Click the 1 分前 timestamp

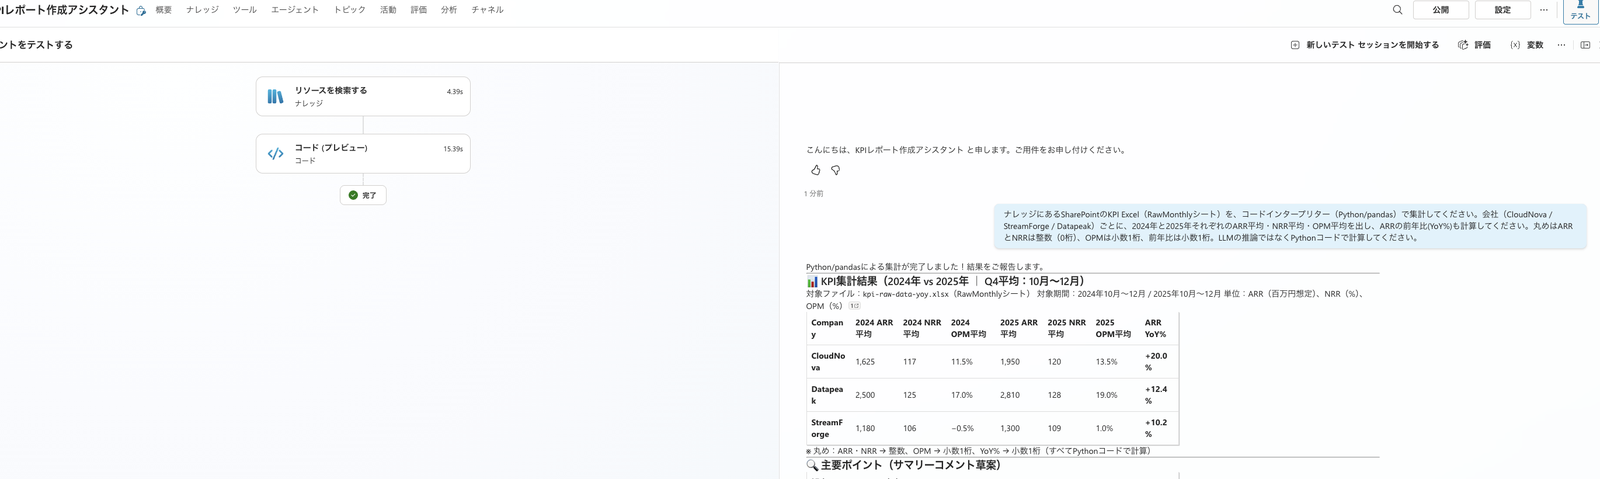pyautogui.click(x=814, y=193)
